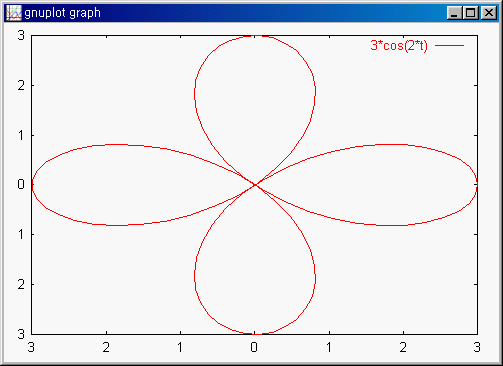Viewport: 503px width, 366px height.
Task: Click the upper 2 label on y-axis
Action: [21, 86]
